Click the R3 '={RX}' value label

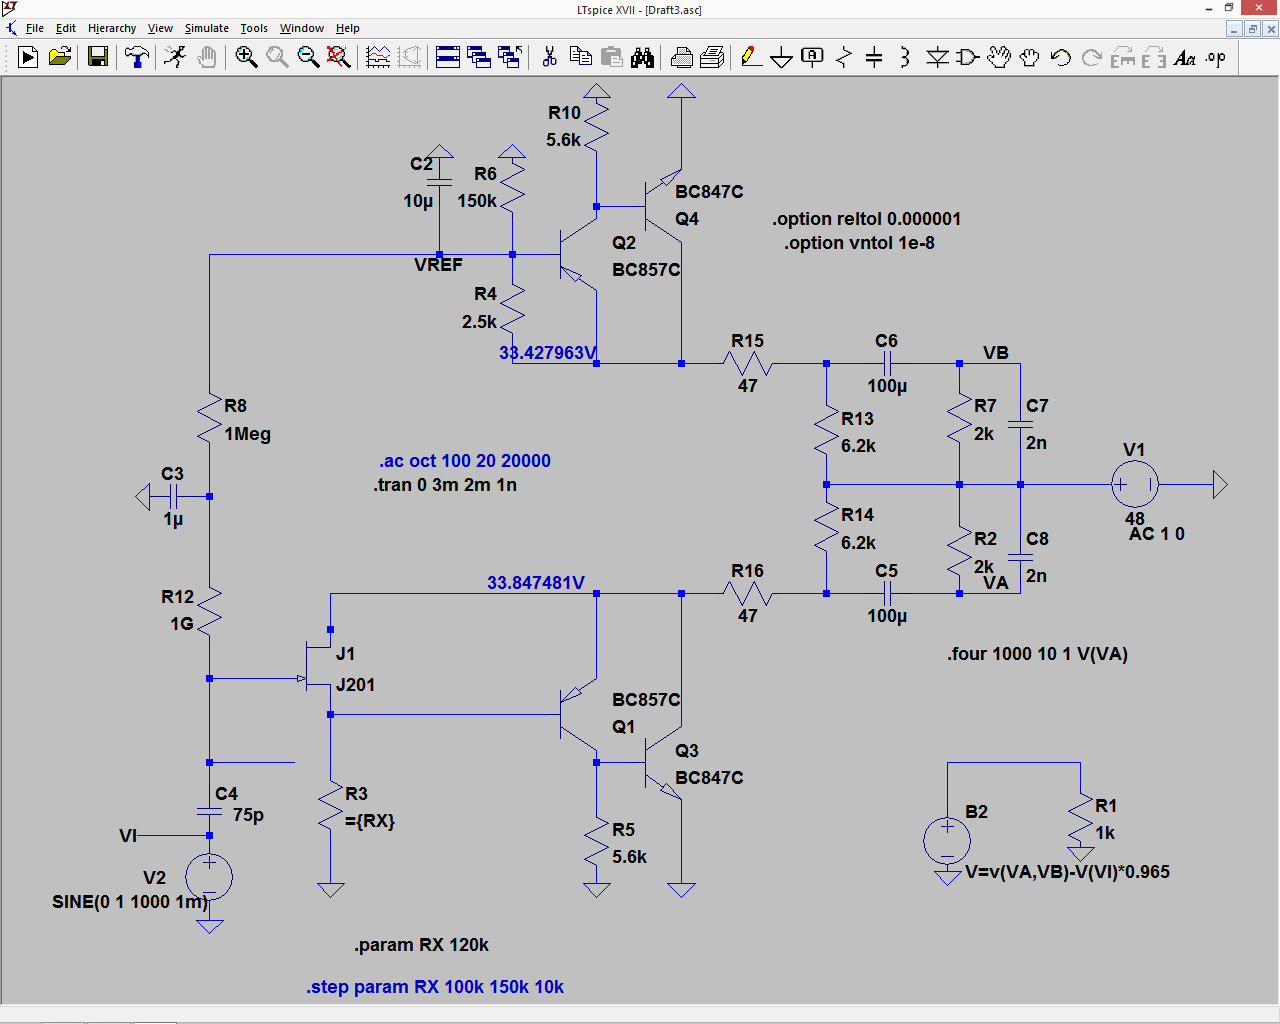coord(370,821)
